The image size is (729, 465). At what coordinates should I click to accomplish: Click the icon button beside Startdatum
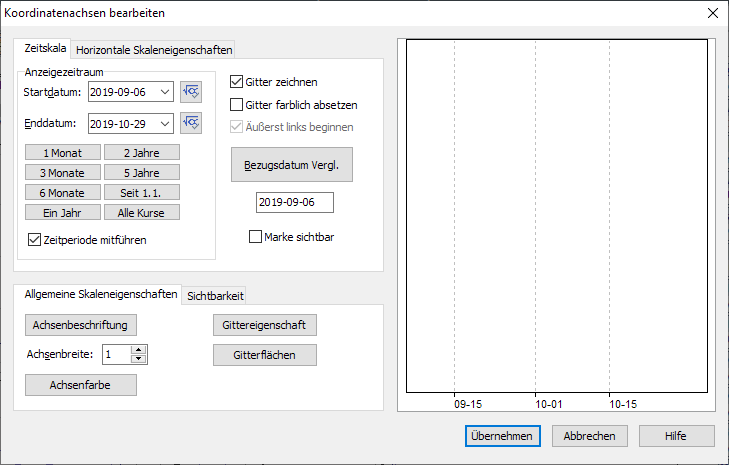tap(191, 93)
